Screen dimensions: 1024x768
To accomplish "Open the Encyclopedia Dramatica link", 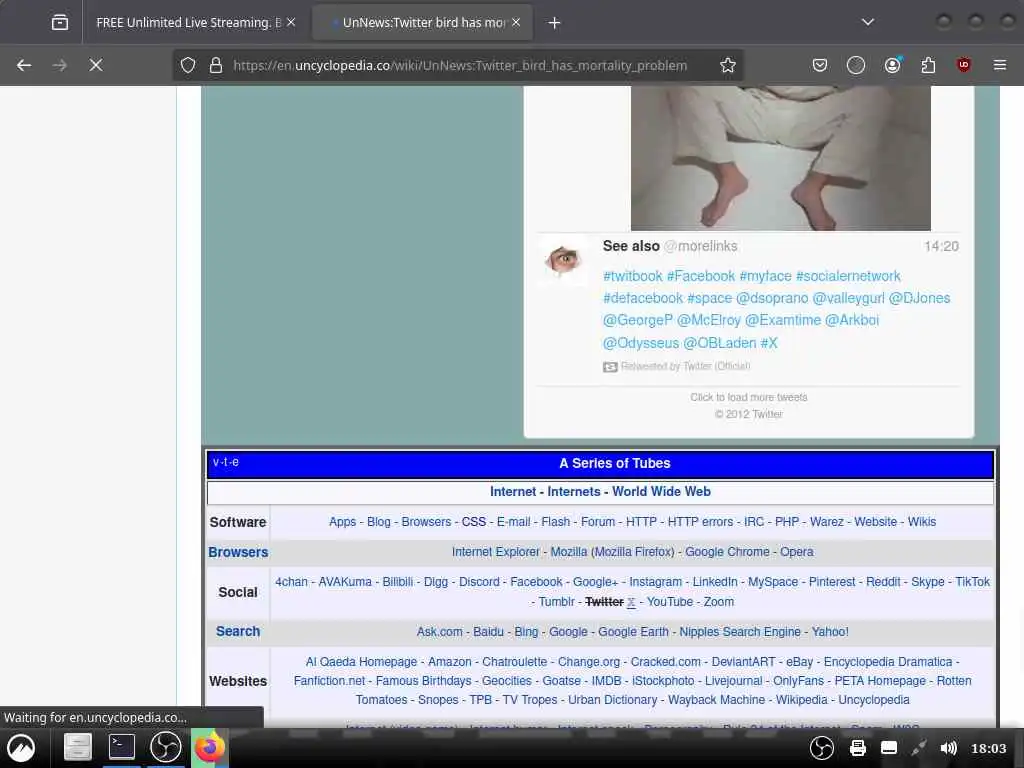I will 888,662.
